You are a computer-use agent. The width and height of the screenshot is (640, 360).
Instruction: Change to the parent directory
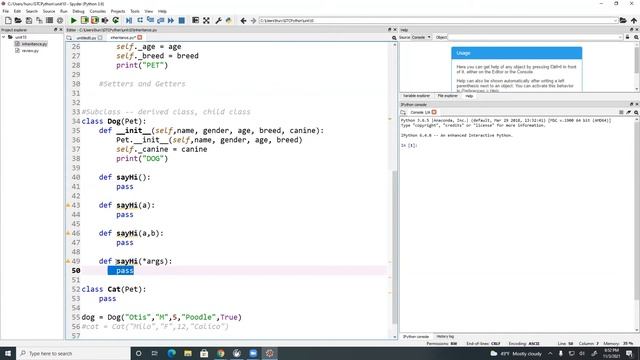click(633, 20)
